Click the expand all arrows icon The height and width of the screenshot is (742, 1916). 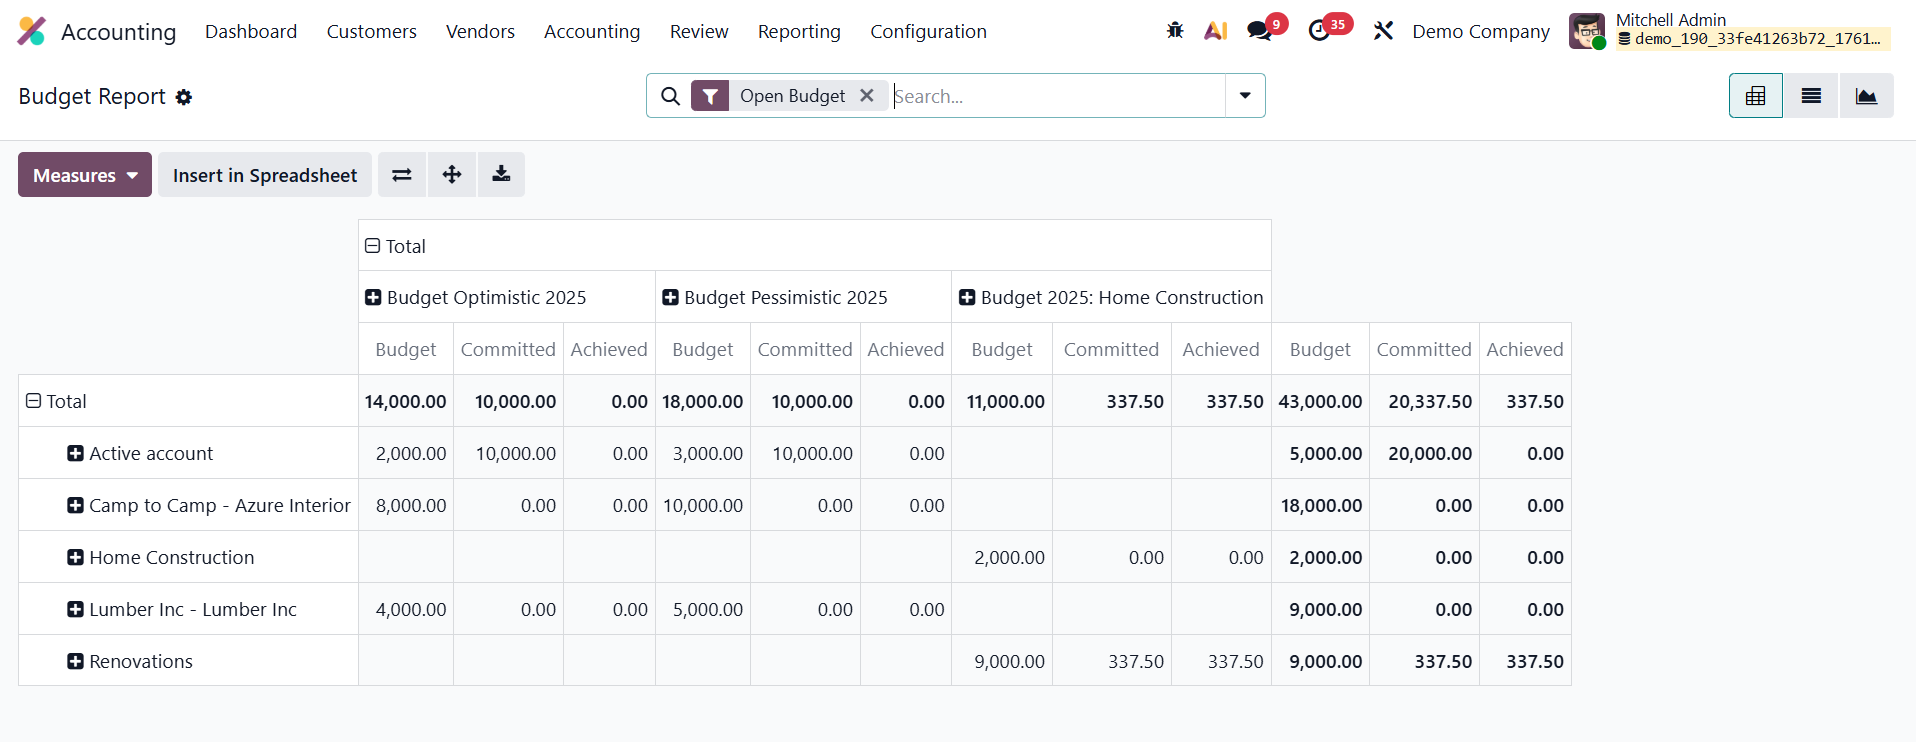(452, 175)
